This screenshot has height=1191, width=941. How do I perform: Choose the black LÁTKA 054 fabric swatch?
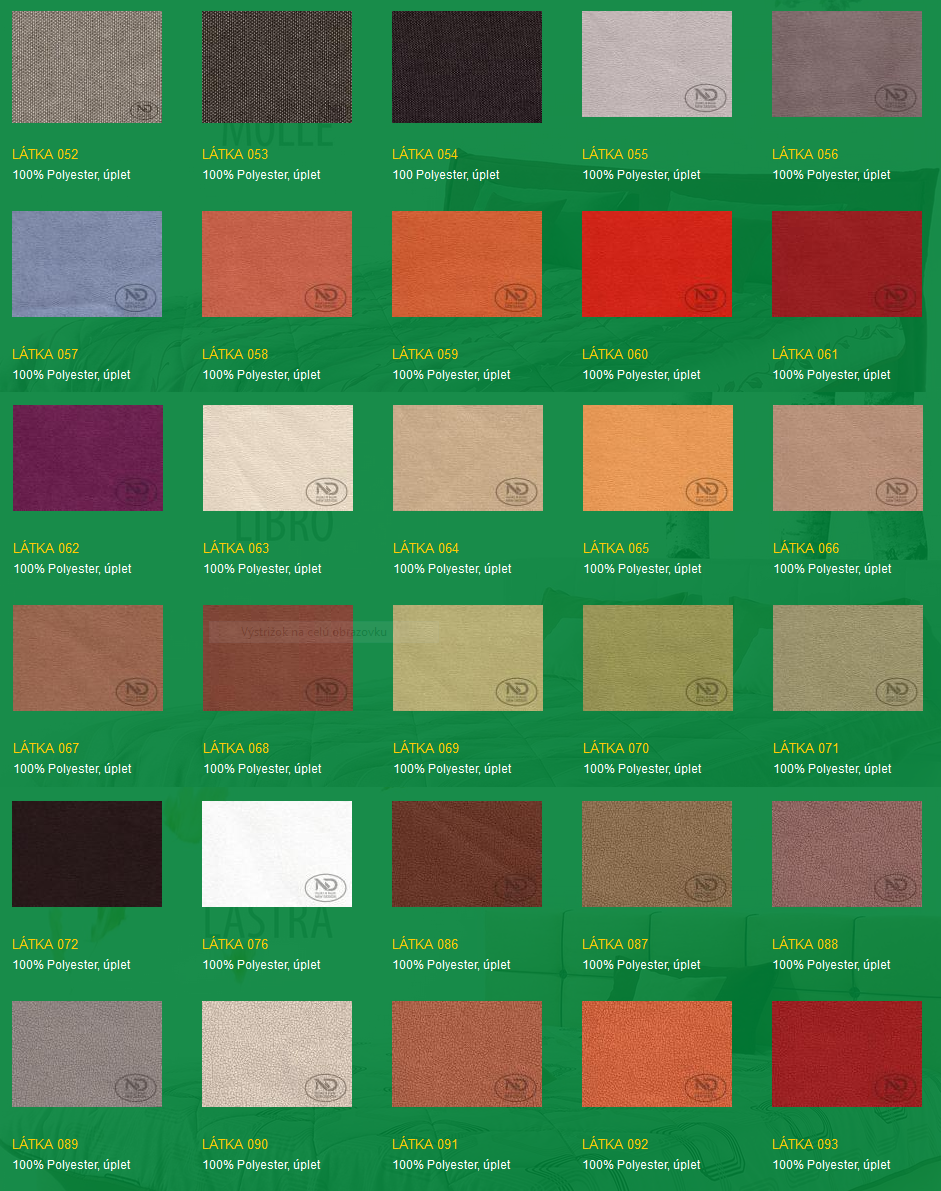[467, 67]
